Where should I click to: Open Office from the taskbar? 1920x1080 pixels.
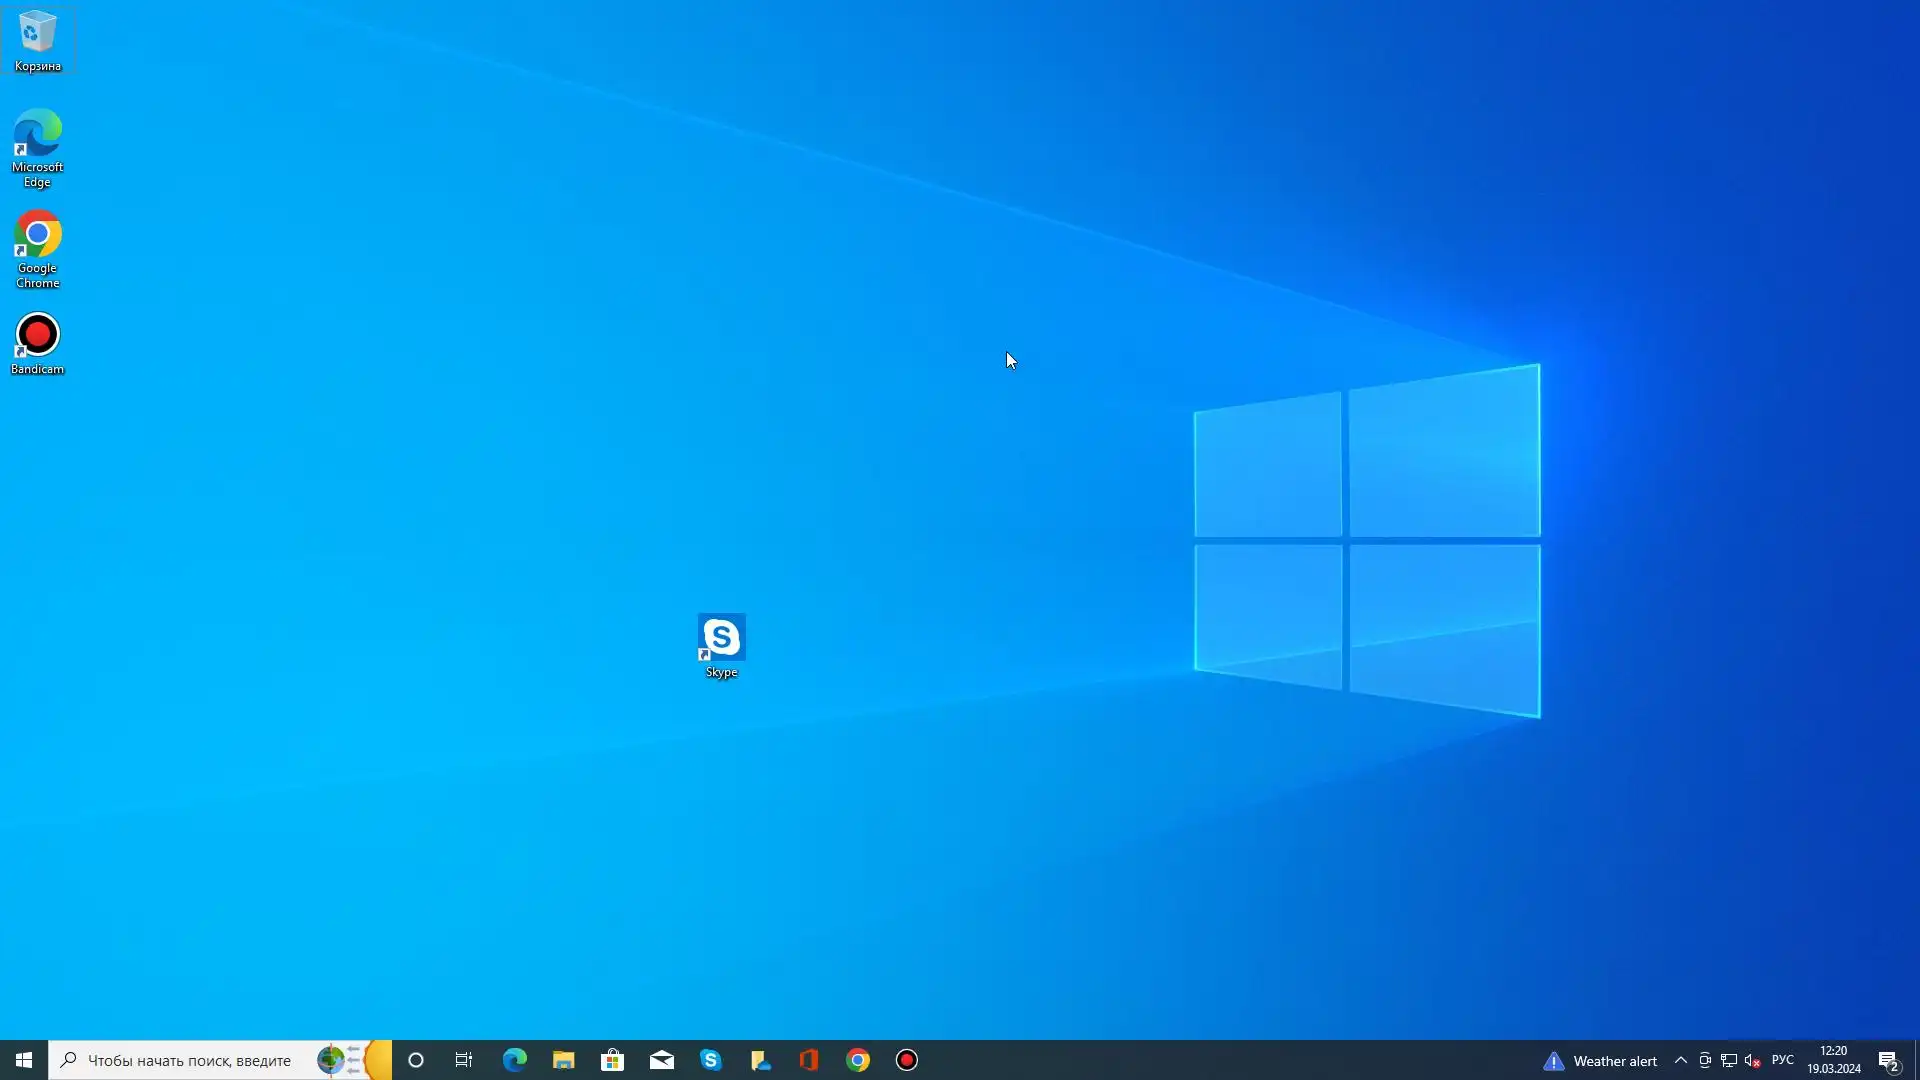(x=809, y=1060)
